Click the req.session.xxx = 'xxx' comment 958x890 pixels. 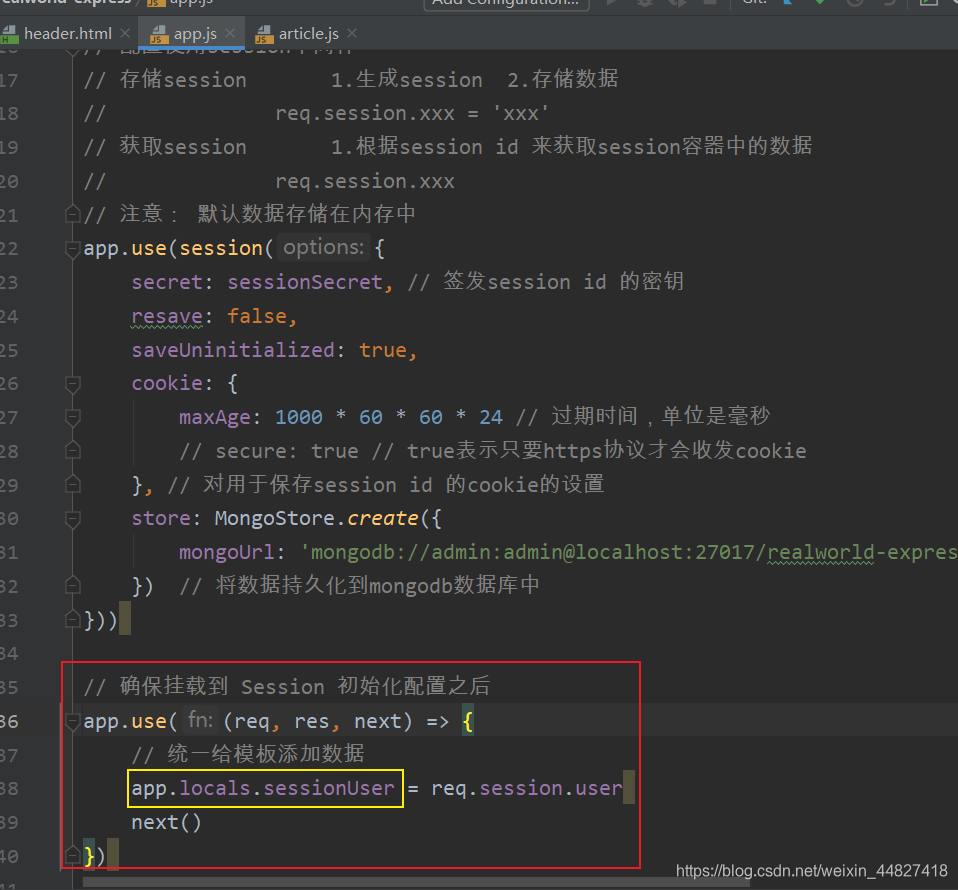coord(412,114)
